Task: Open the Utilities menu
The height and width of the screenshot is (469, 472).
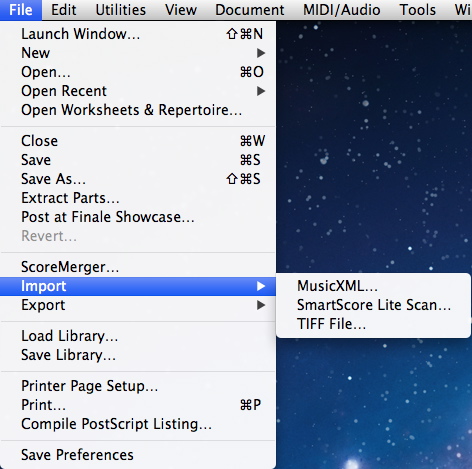Action: (121, 10)
